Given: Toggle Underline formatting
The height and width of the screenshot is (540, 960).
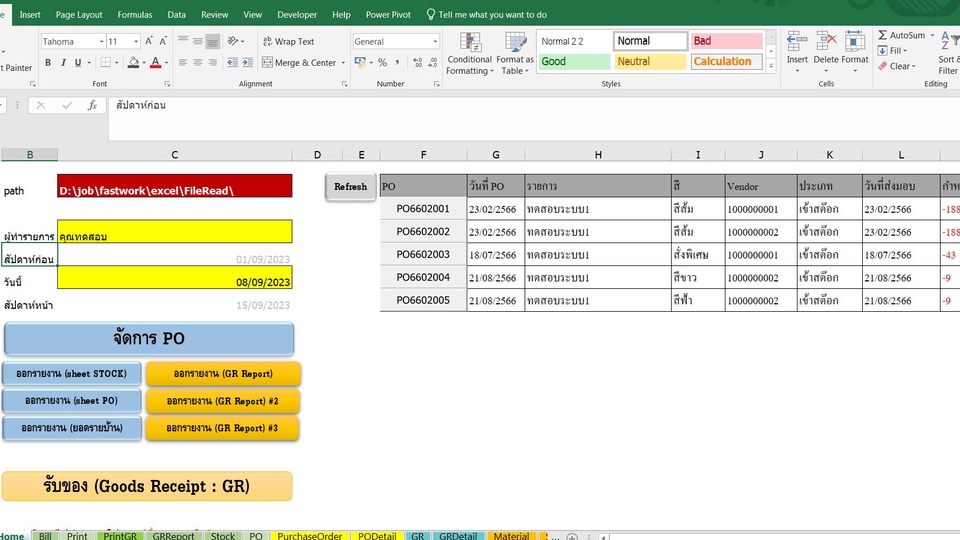Looking at the screenshot, I should click(x=78, y=62).
